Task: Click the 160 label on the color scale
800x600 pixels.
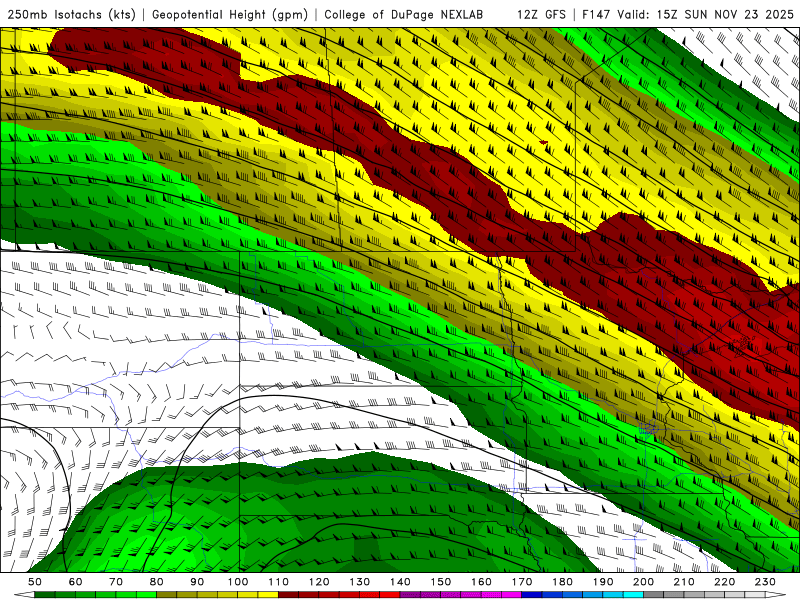Action: pos(481,582)
